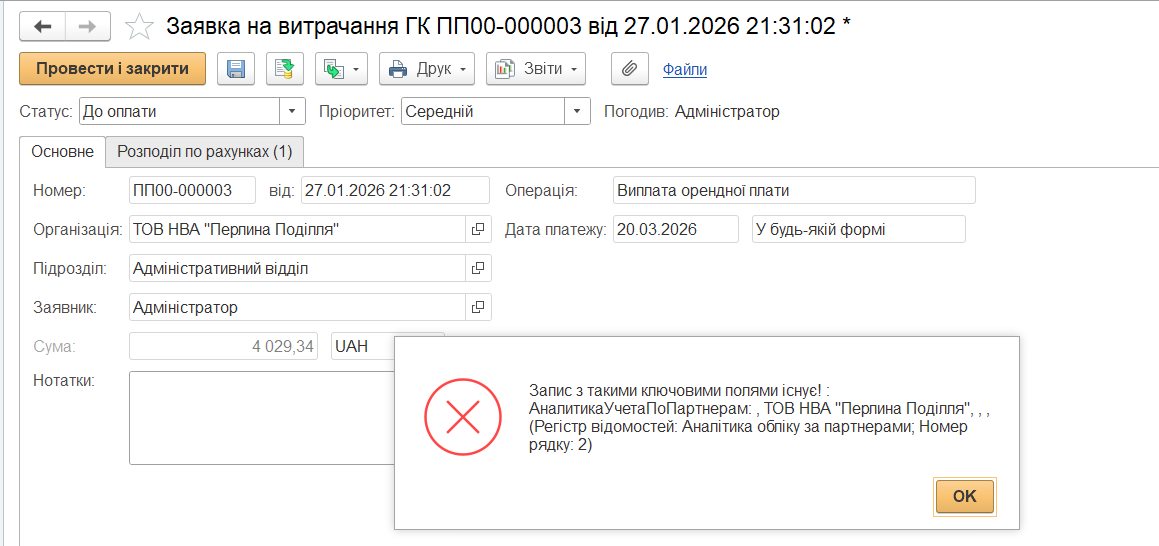1159x546 pixels.
Task: Click the Дата платежу date field
Action: (x=675, y=229)
